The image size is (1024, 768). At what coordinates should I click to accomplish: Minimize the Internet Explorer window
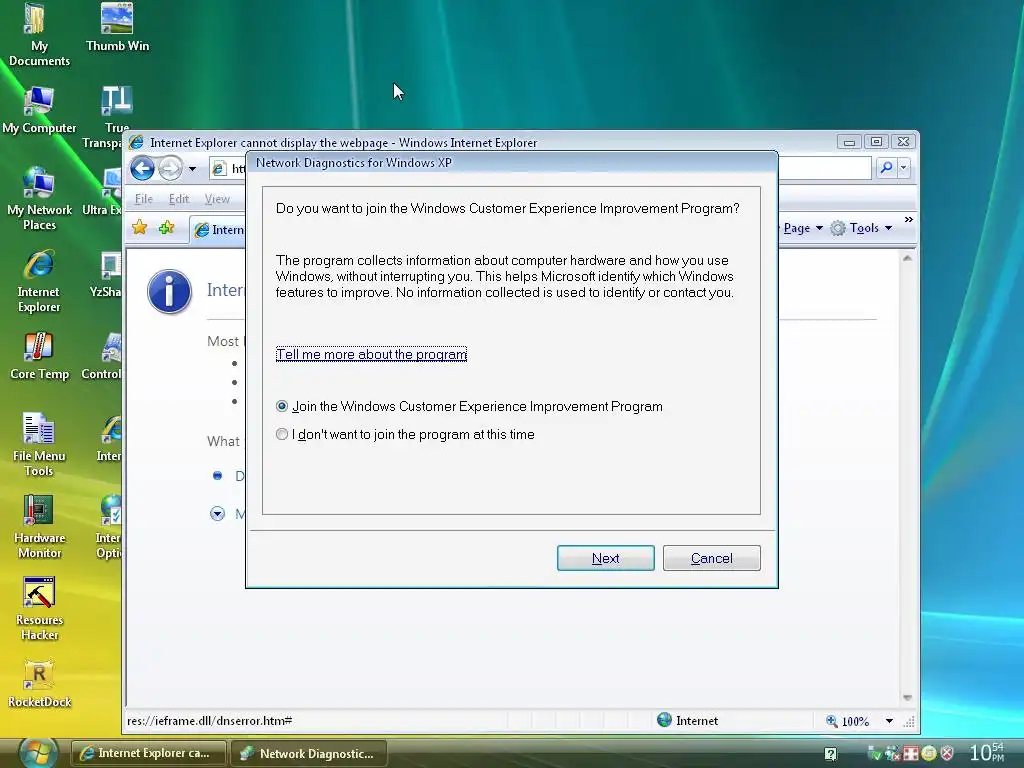click(x=849, y=142)
